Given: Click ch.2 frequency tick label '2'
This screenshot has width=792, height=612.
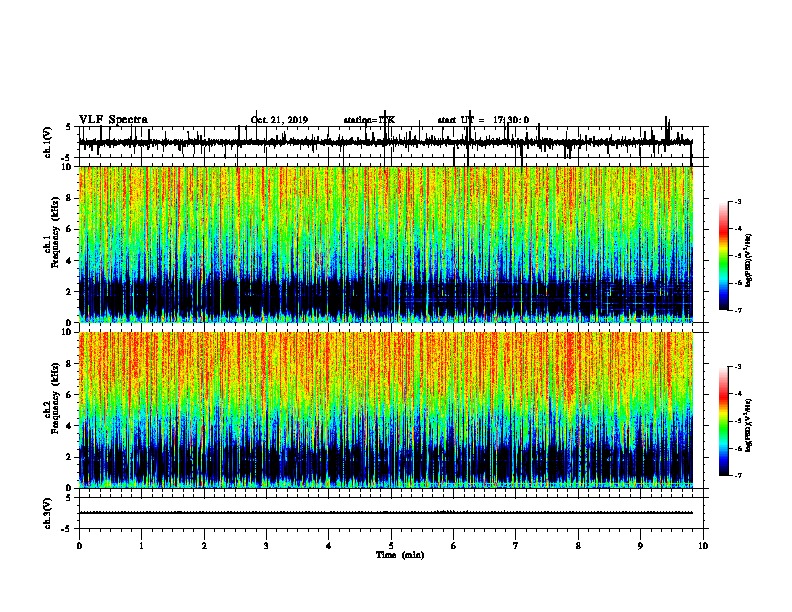Looking at the screenshot, I should tap(69, 457).
